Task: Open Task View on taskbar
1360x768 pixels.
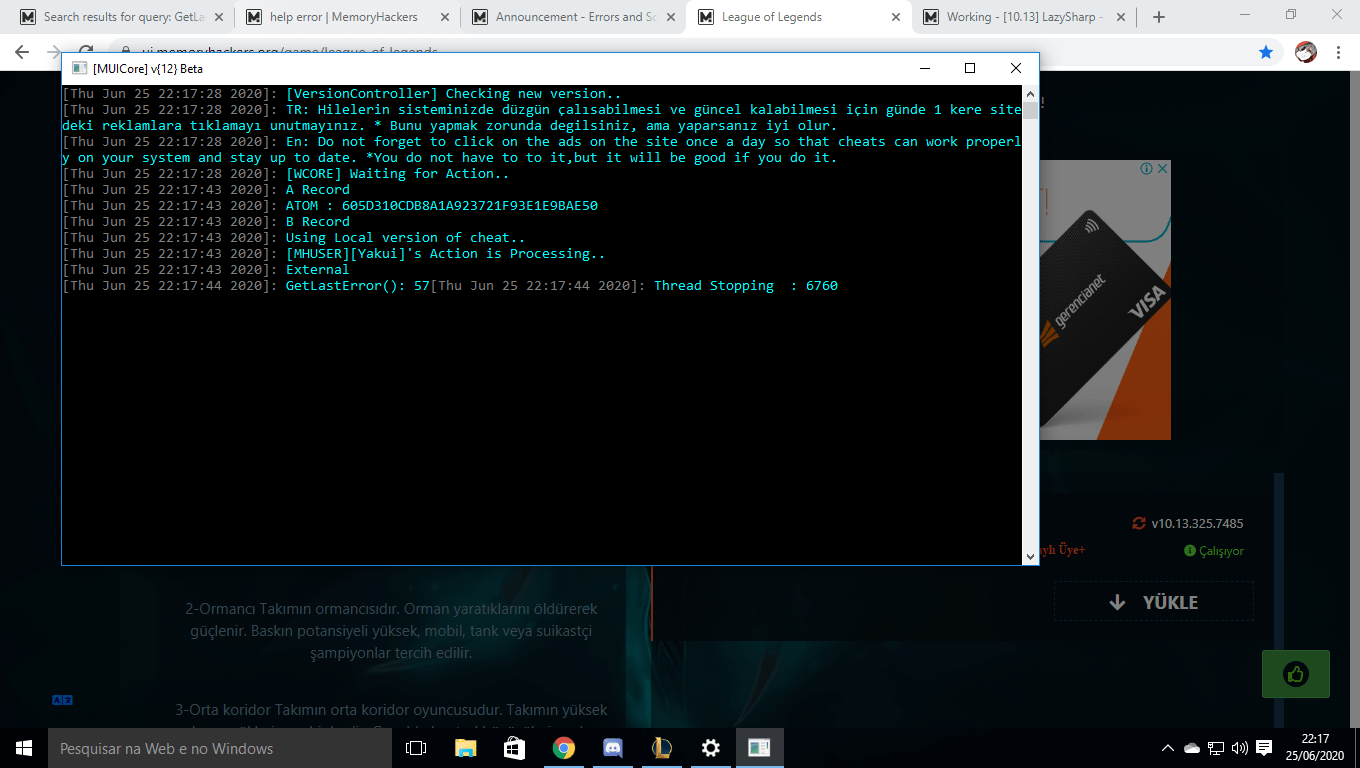Action: pos(416,748)
